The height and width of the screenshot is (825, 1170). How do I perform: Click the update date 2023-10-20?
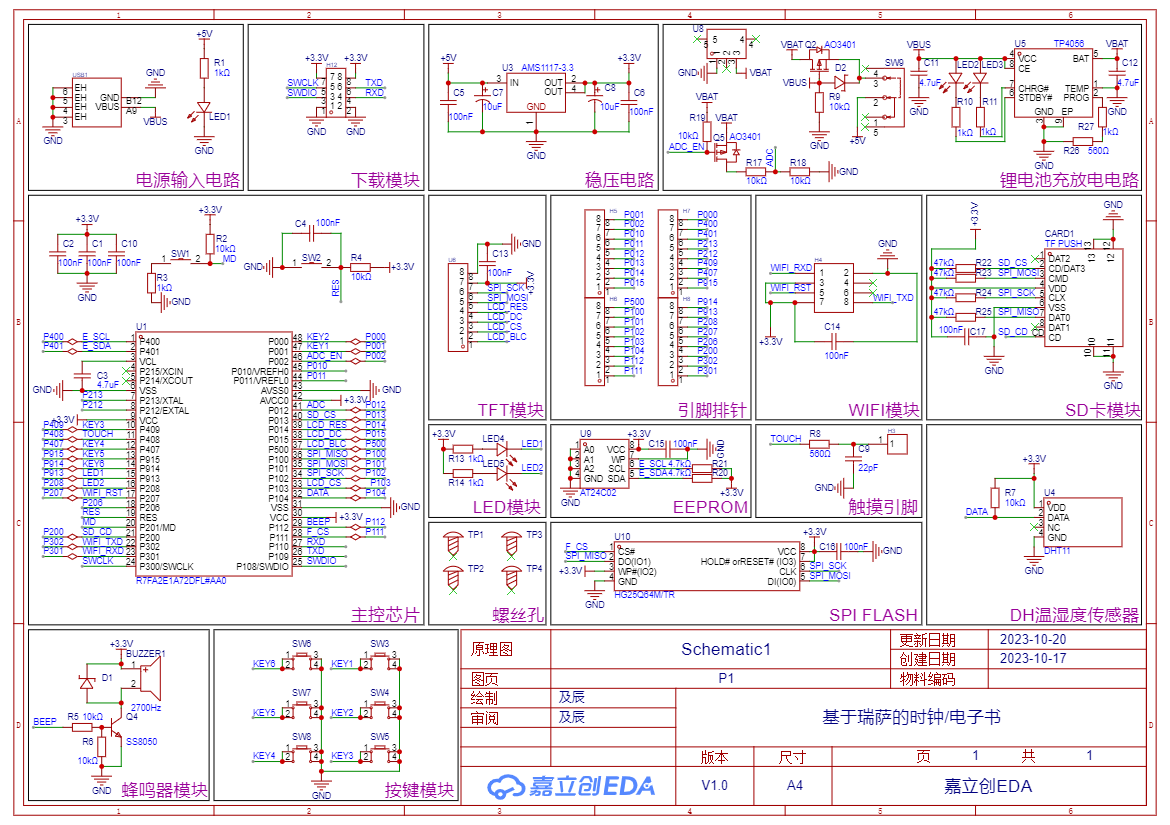tap(1033, 639)
